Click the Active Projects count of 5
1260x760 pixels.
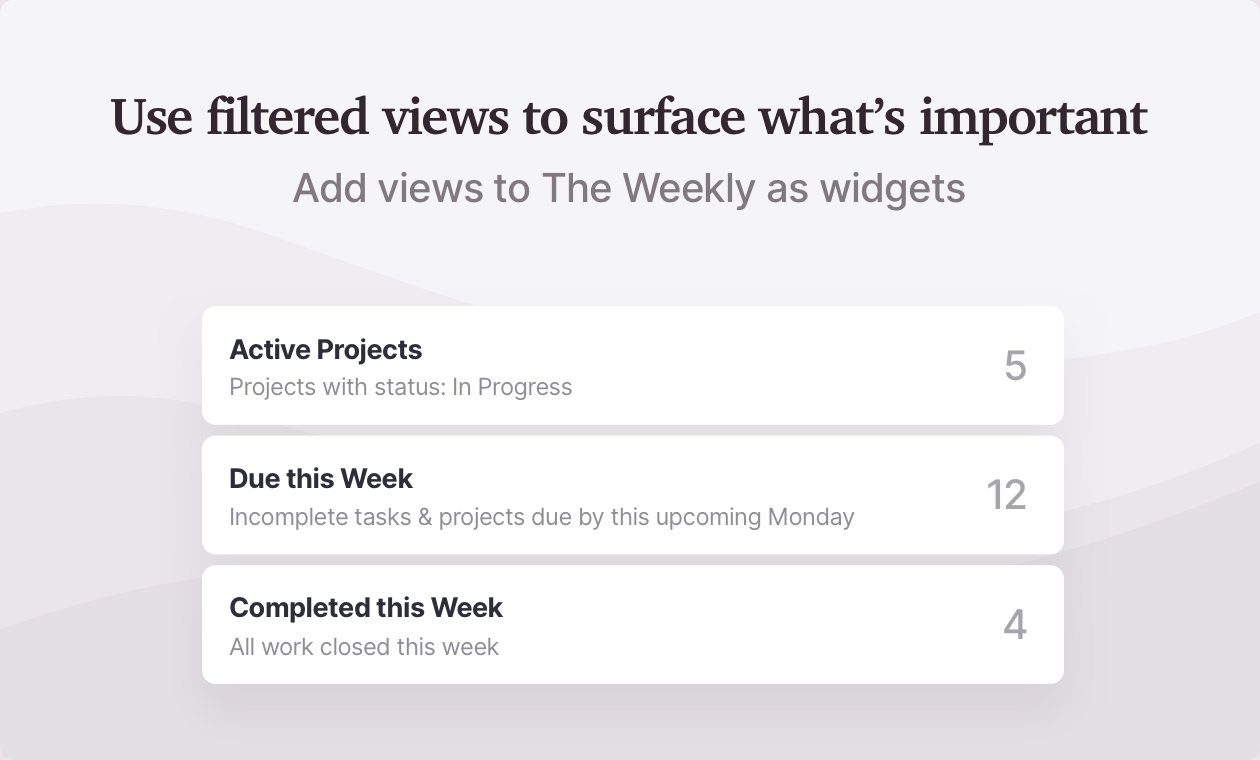click(1015, 366)
